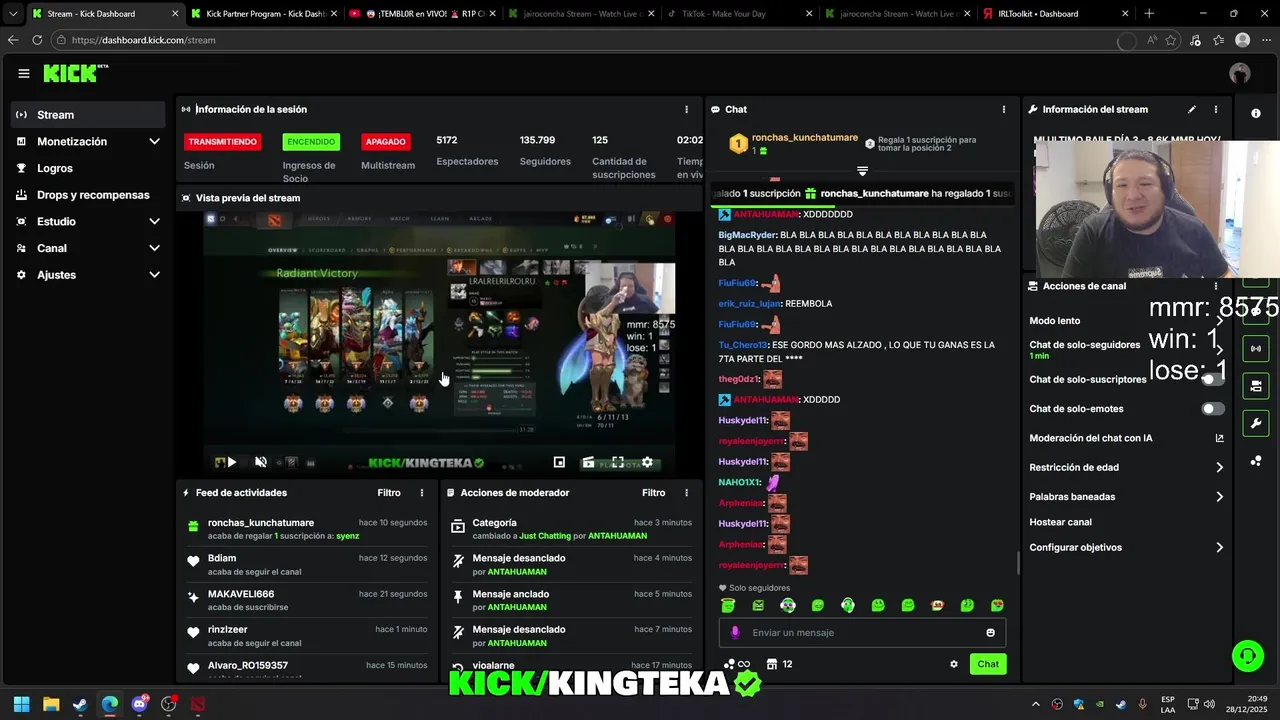Open Steam from the taskbar
Image resolution: width=1280 pixels, height=720 pixels.
[x=80, y=704]
